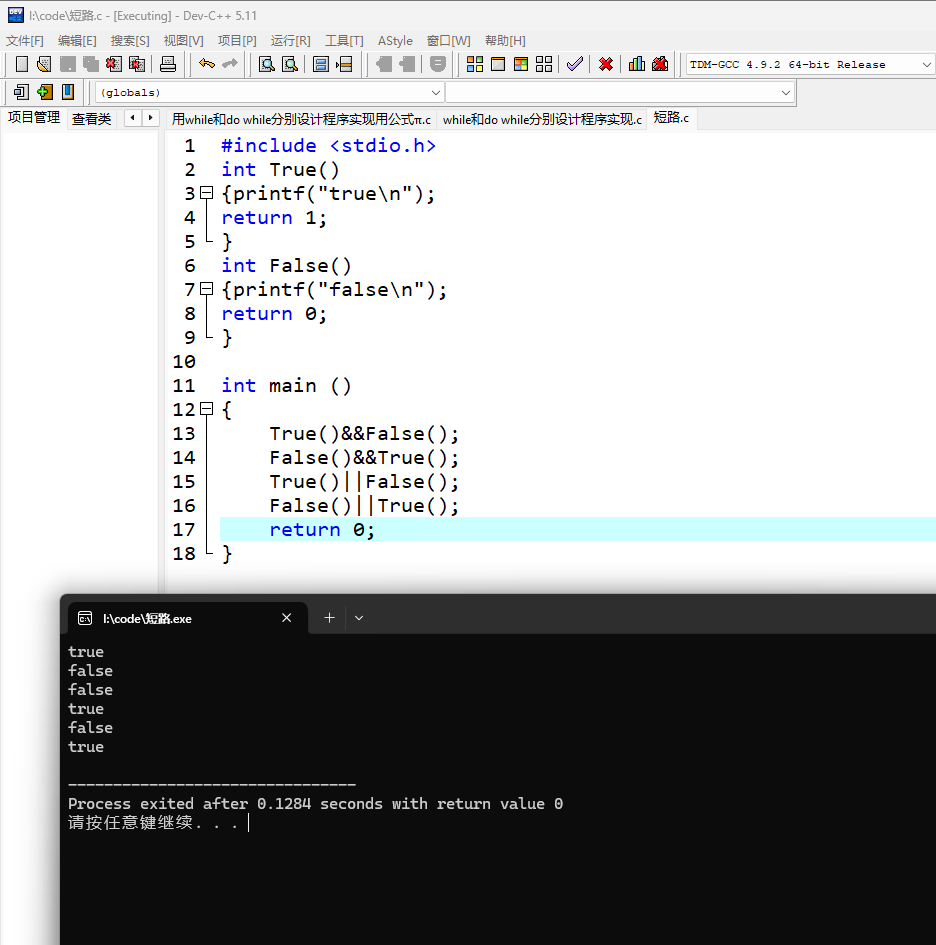Select the 短路.c editor tab
The width and height of the screenshot is (936, 945).
click(671, 118)
